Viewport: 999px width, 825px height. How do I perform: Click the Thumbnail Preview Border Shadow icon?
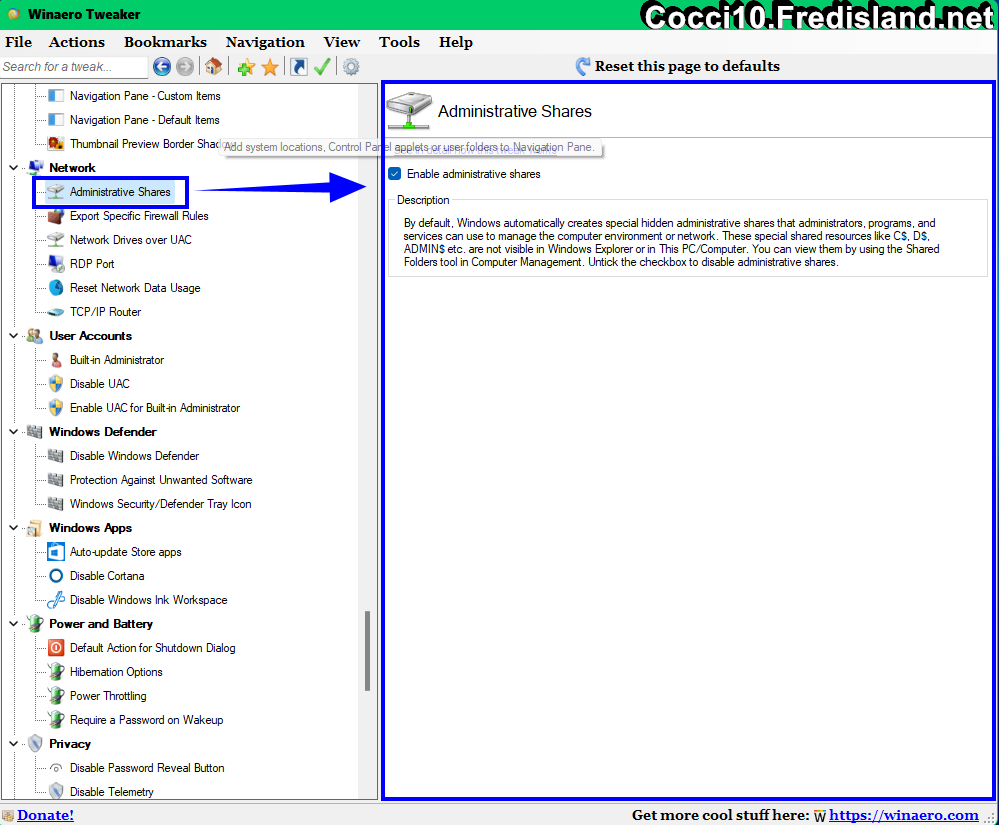56,144
